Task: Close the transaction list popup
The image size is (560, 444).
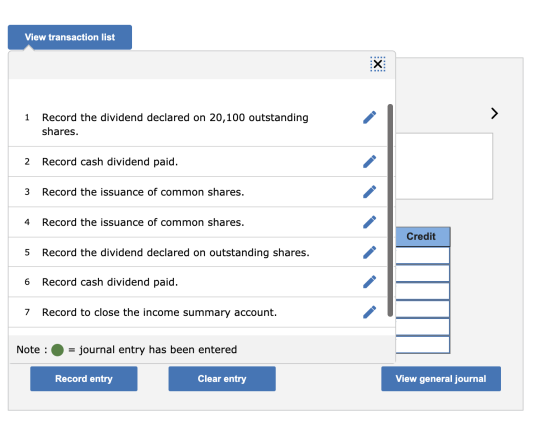Action: coord(378,64)
